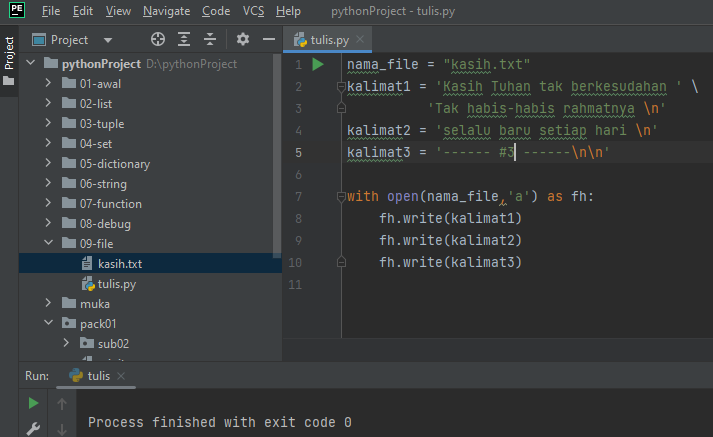
Task: Click the Expand All icon in Project toolbar
Action: pos(184,40)
